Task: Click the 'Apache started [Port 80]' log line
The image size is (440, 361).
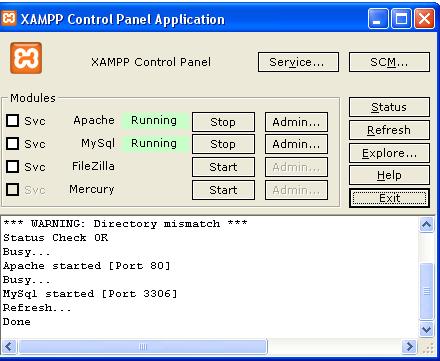Action: pyautogui.click(x=87, y=266)
